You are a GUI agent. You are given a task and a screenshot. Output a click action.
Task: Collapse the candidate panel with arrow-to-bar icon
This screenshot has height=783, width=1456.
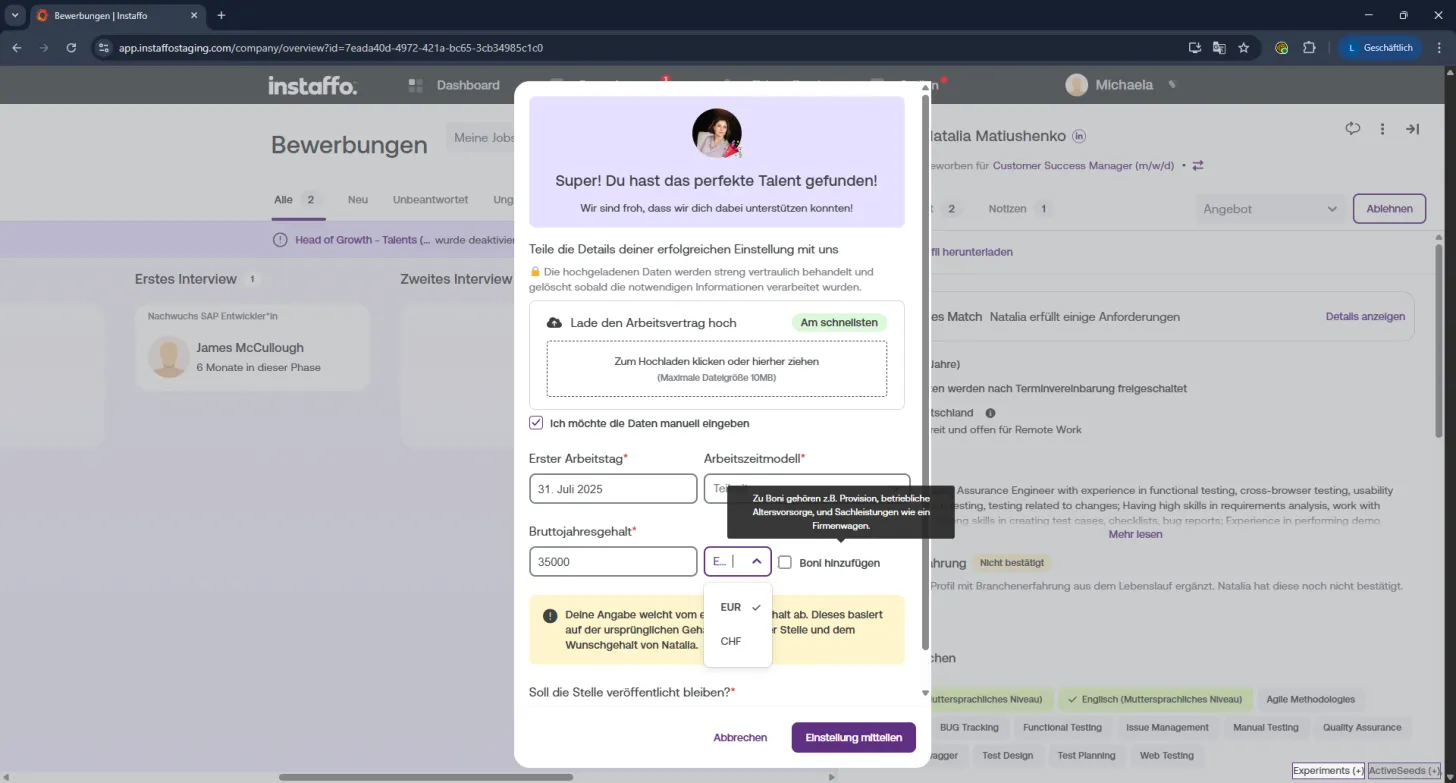[1413, 129]
